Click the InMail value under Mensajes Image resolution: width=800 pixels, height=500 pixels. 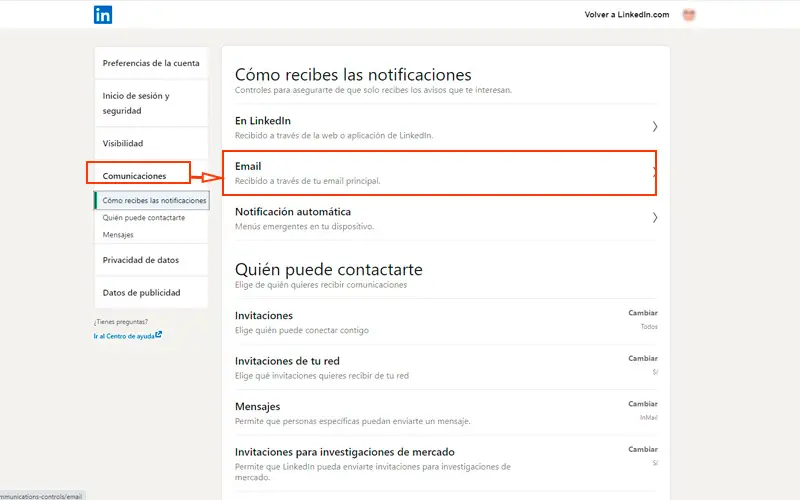coord(648,417)
